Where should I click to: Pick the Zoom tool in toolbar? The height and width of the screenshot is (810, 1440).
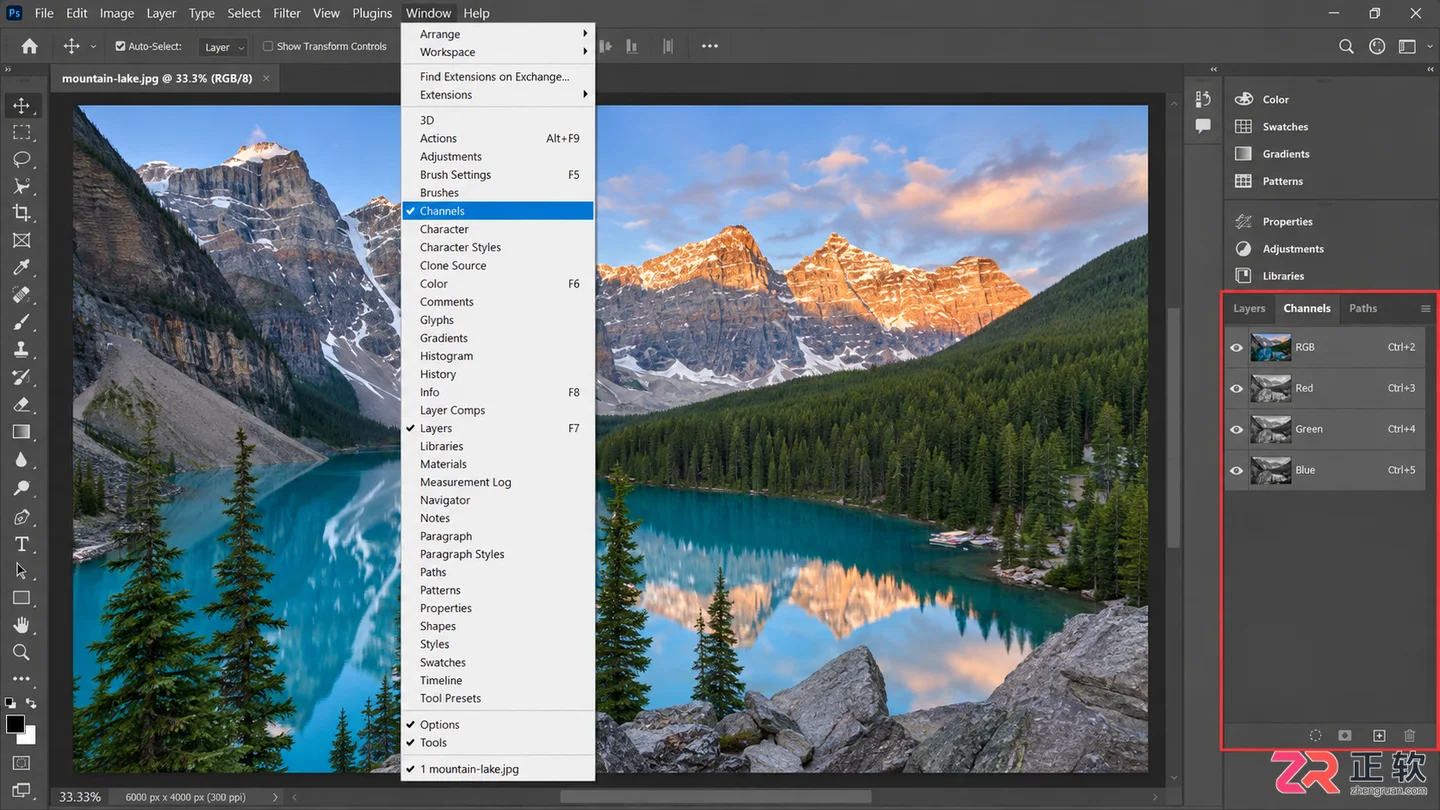click(21, 652)
